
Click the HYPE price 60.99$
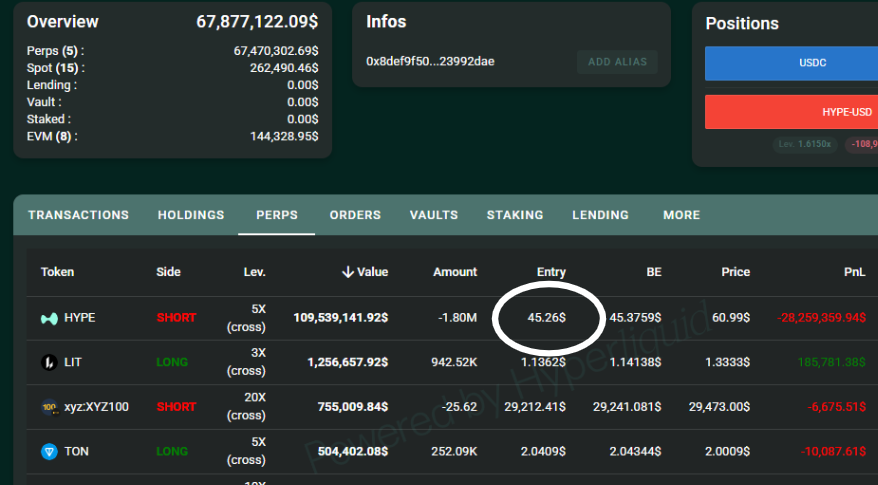coord(731,318)
